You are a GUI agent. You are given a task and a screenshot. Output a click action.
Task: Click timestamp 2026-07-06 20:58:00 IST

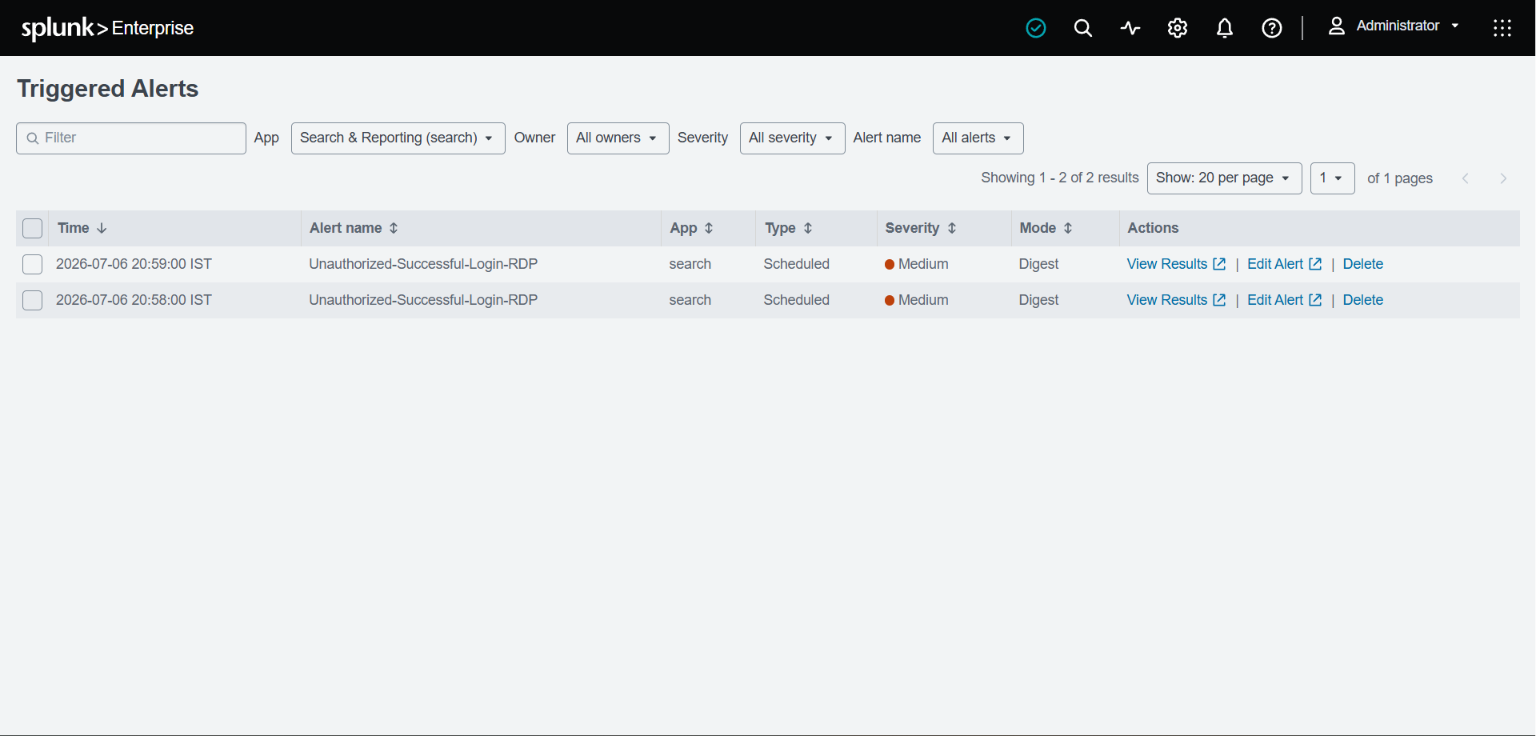coord(134,300)
